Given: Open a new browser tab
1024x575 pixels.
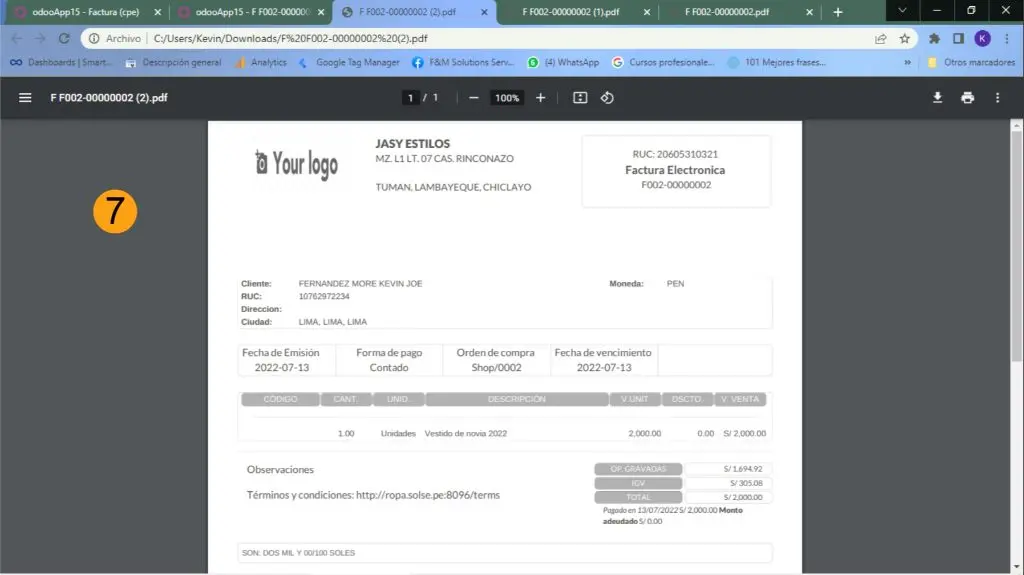Looking at the screenshot, I should click(838, 12).
